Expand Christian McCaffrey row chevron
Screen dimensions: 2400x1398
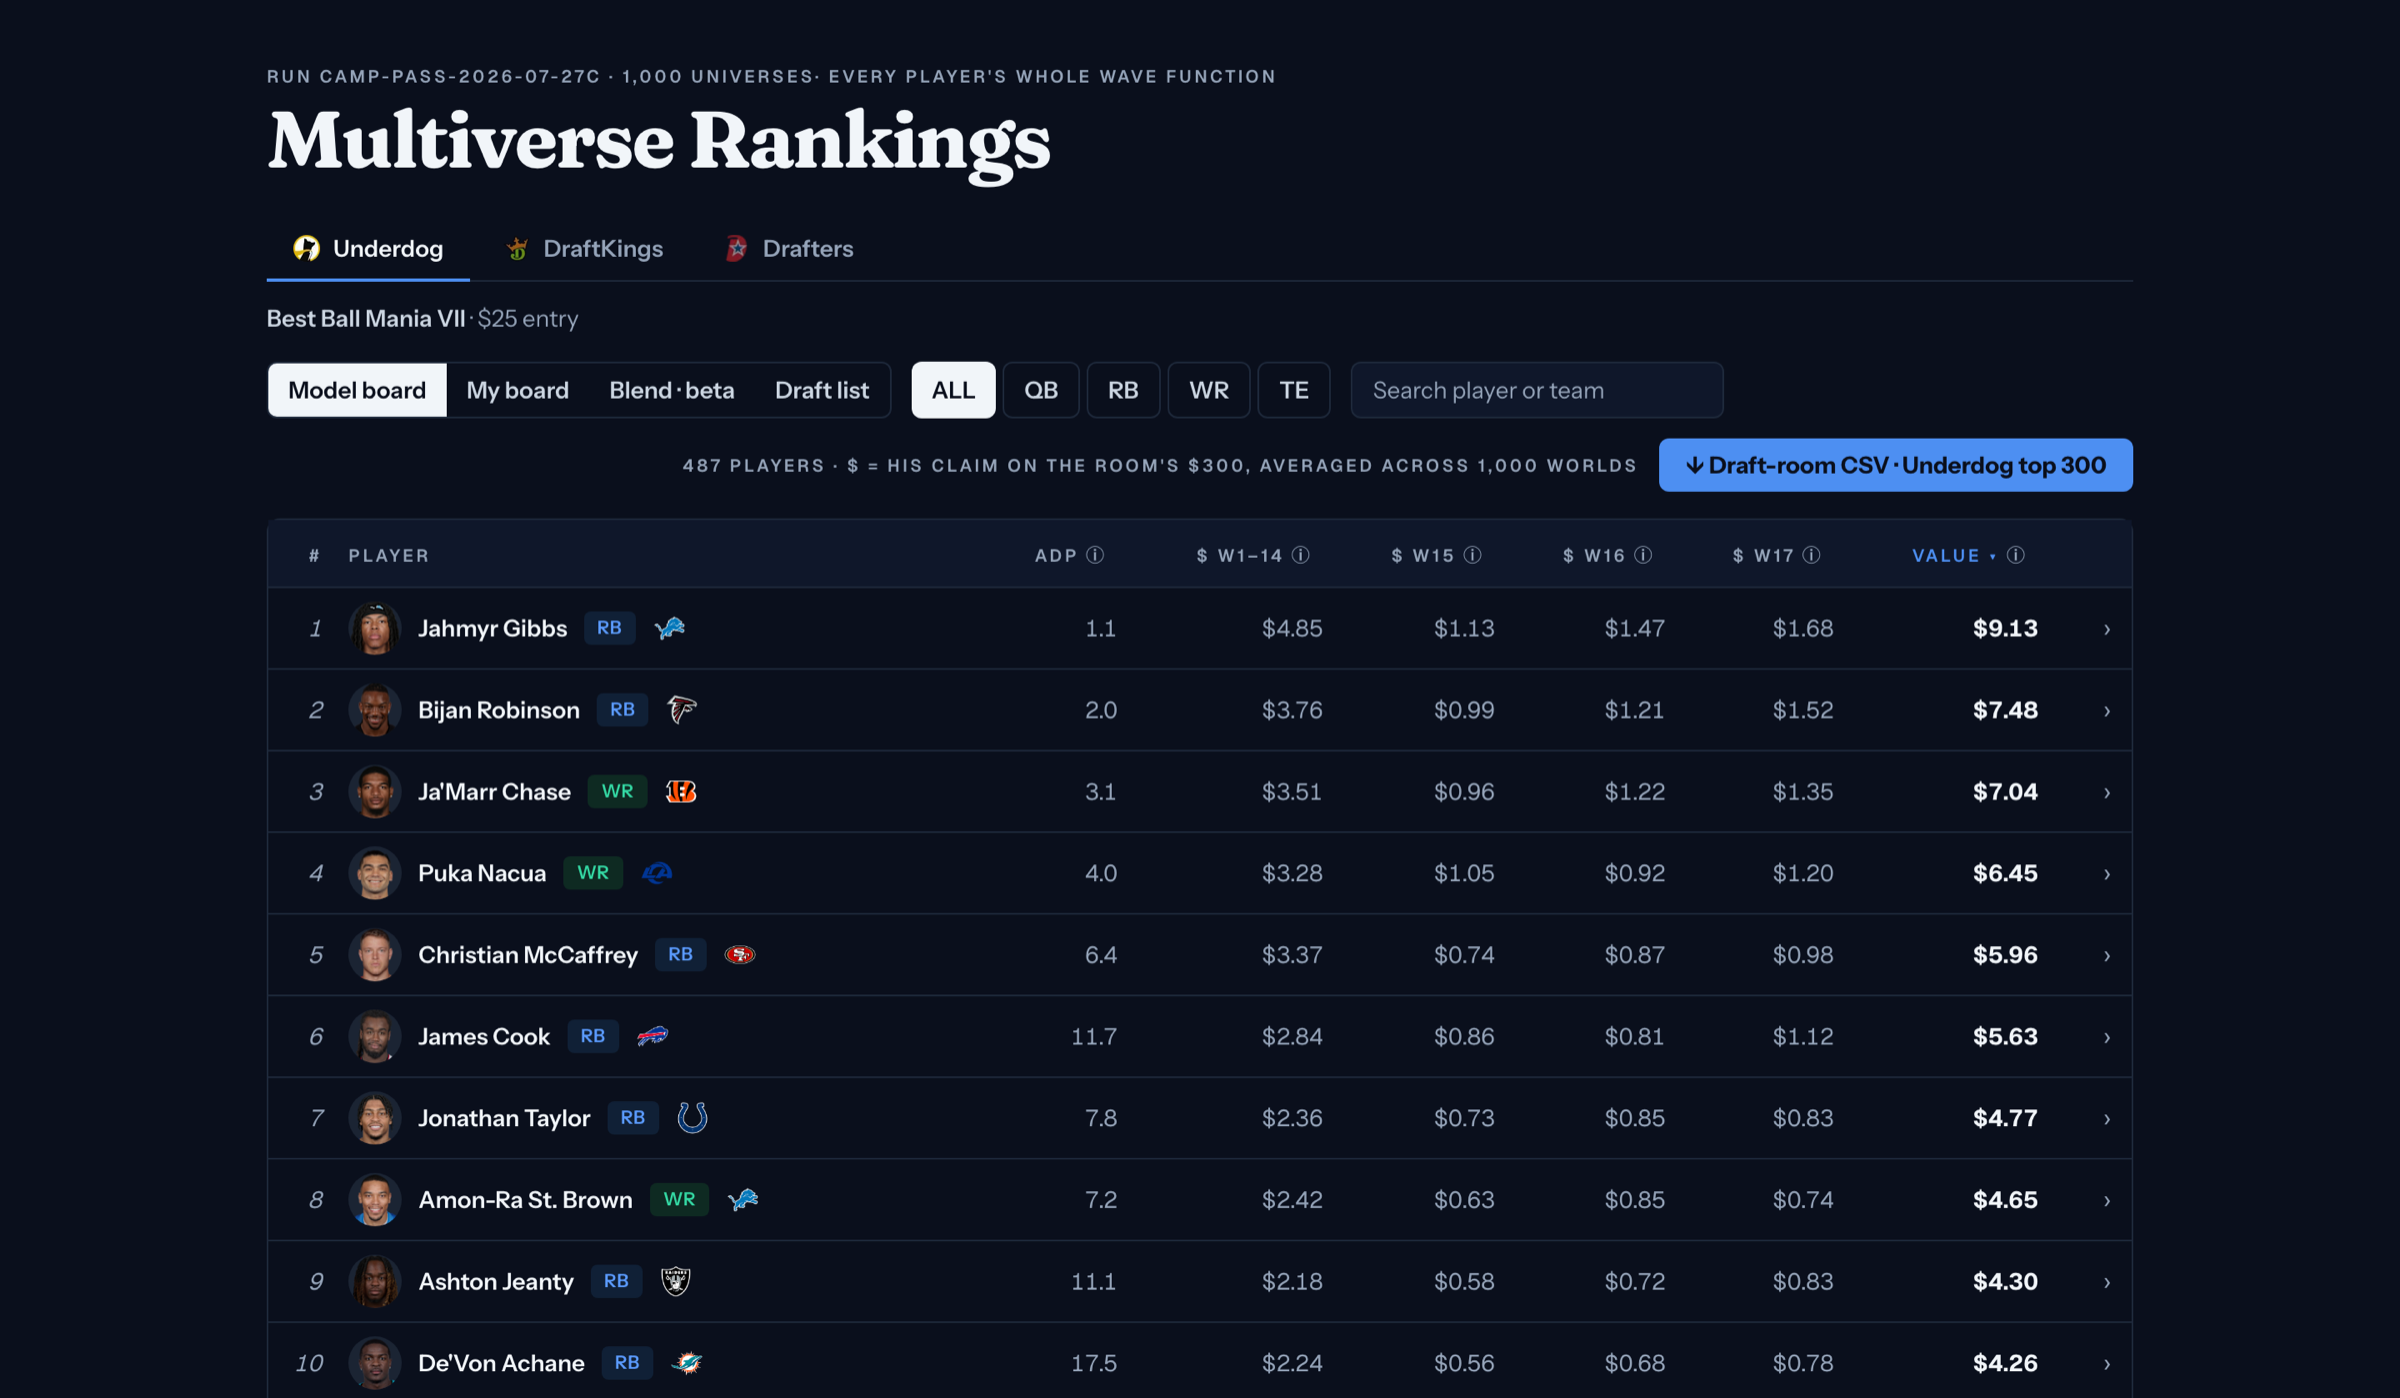pos(2107,956)
